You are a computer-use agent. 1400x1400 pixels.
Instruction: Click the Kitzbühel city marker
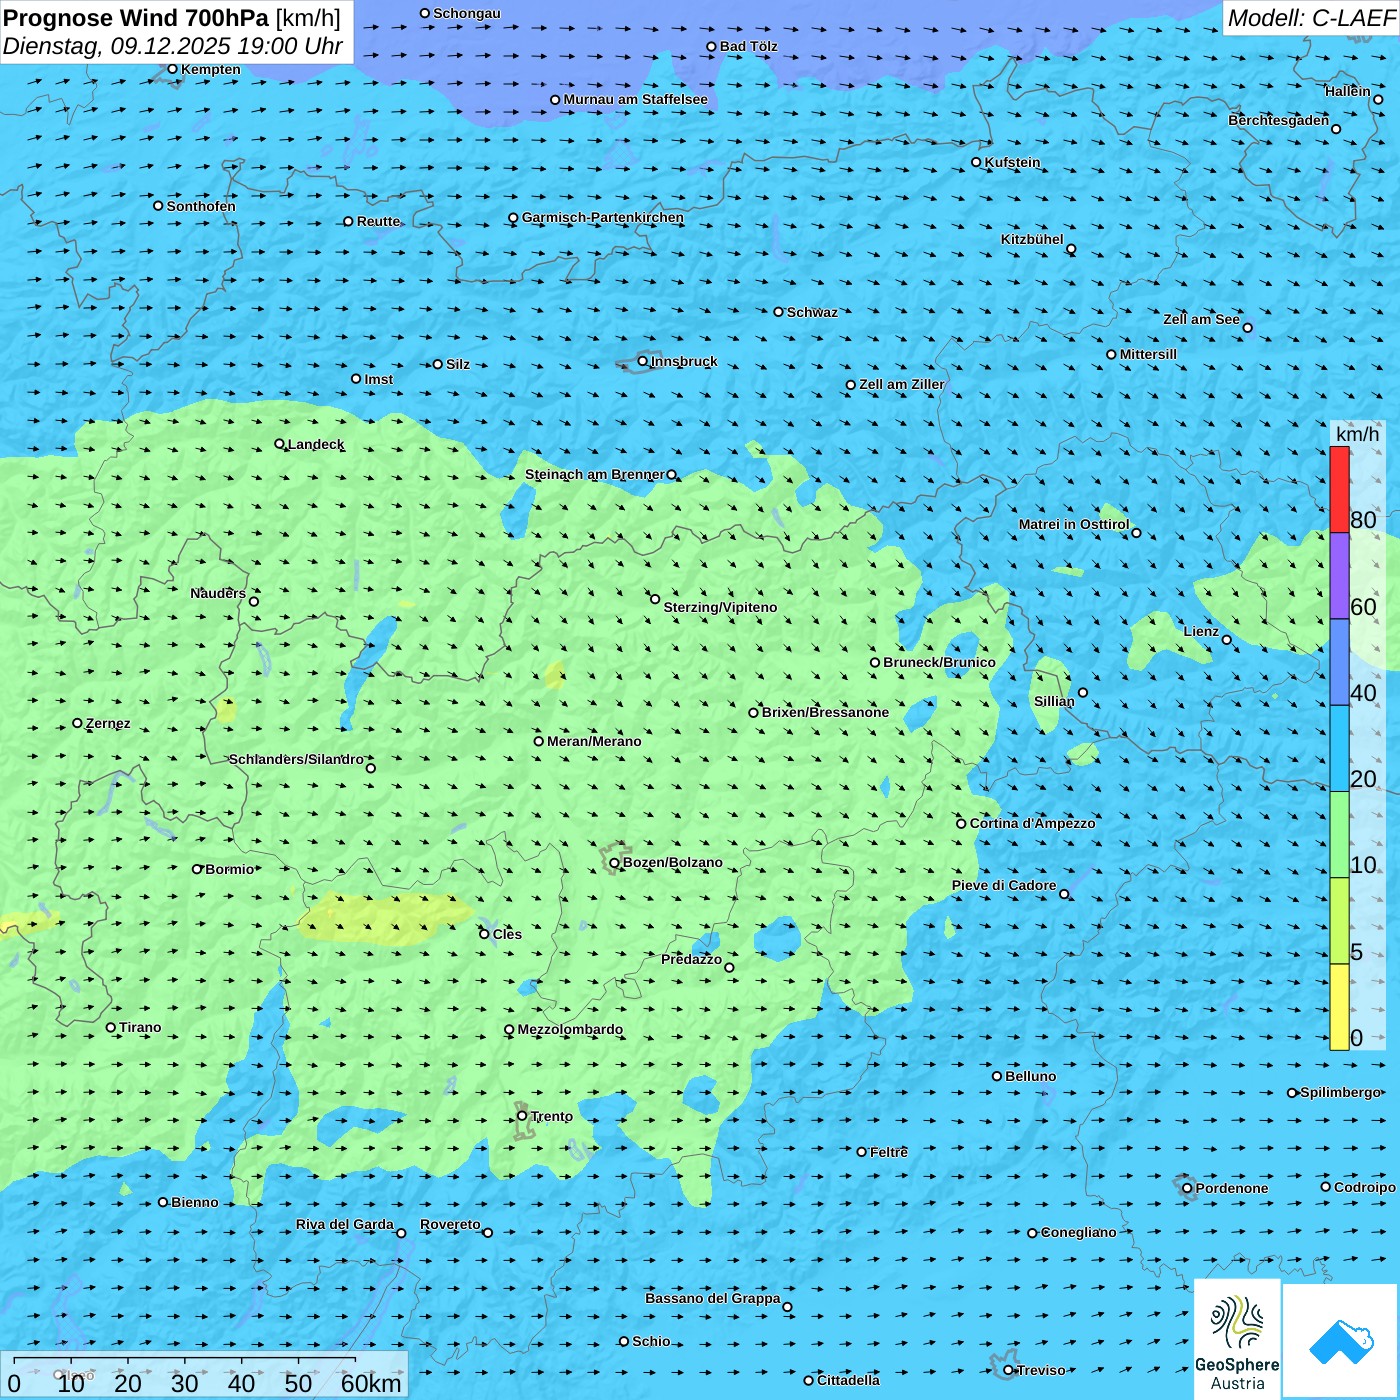point(1071,249)
